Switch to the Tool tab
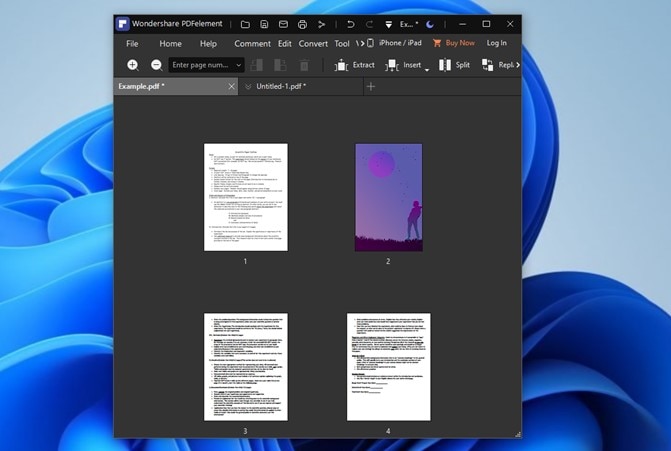Image resolution: width=671 pixels, height=451 pixels. pos(342,44)
